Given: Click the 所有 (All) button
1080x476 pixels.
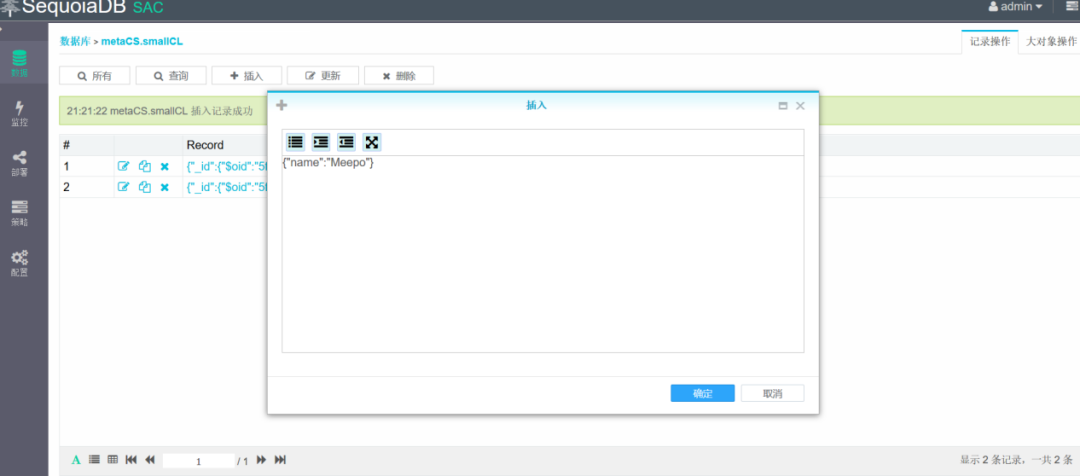Looking at the screenshot, I should pos(94,76).
